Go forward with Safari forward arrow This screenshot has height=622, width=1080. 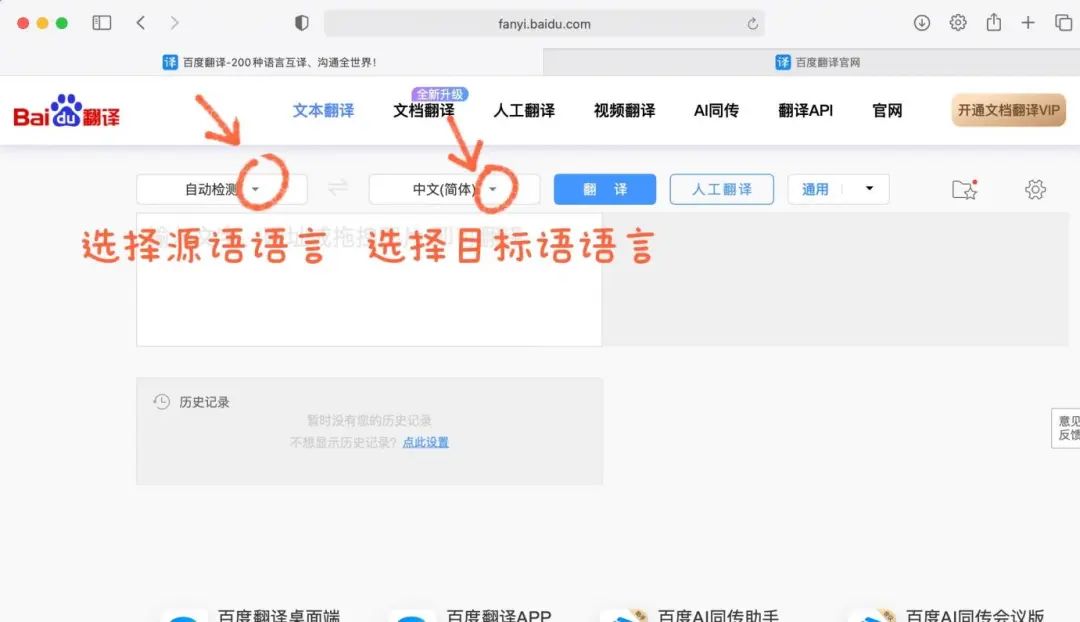(174, 23)
